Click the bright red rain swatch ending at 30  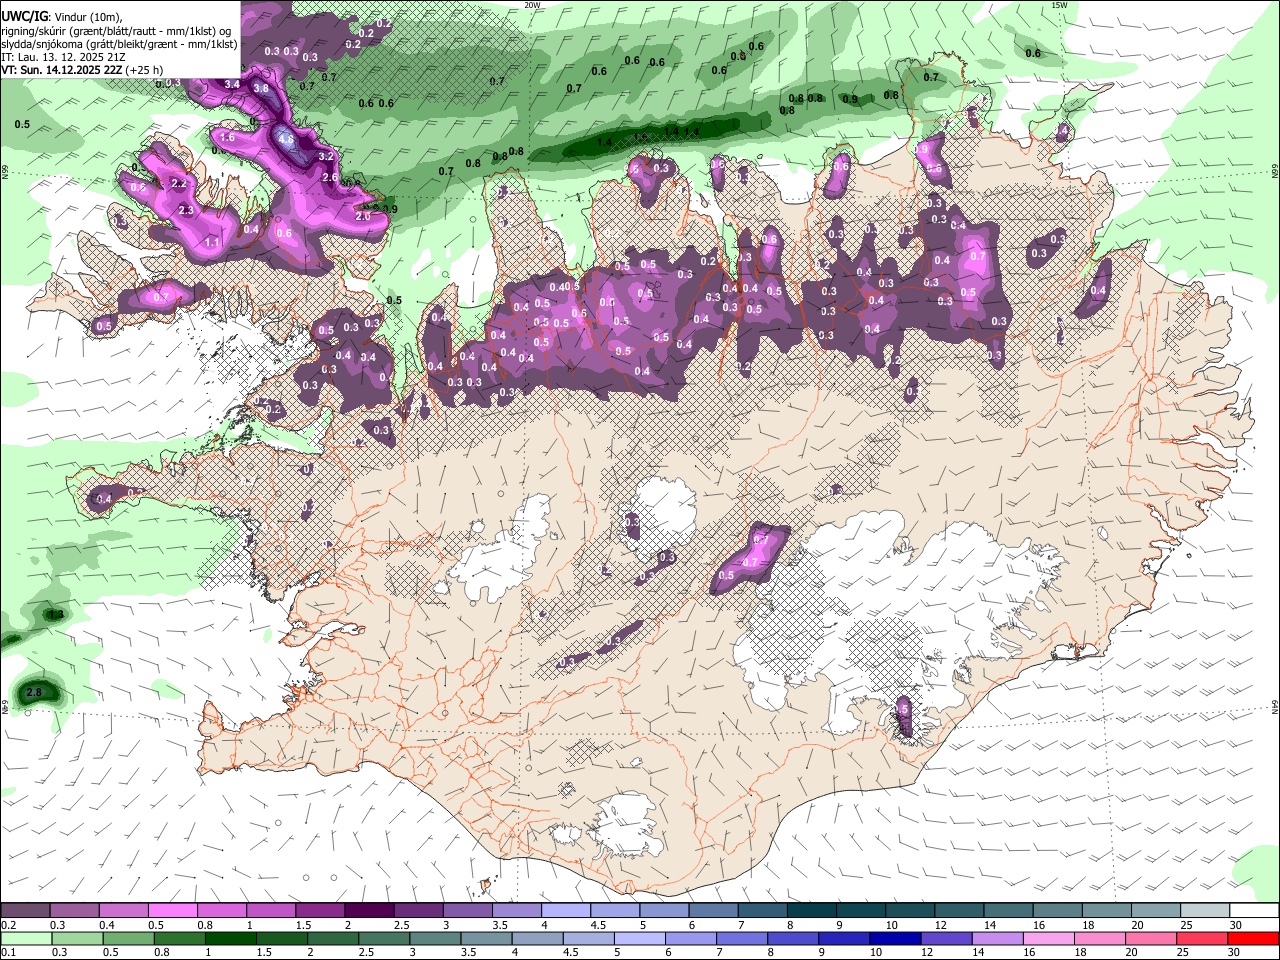click(1253, 938)
